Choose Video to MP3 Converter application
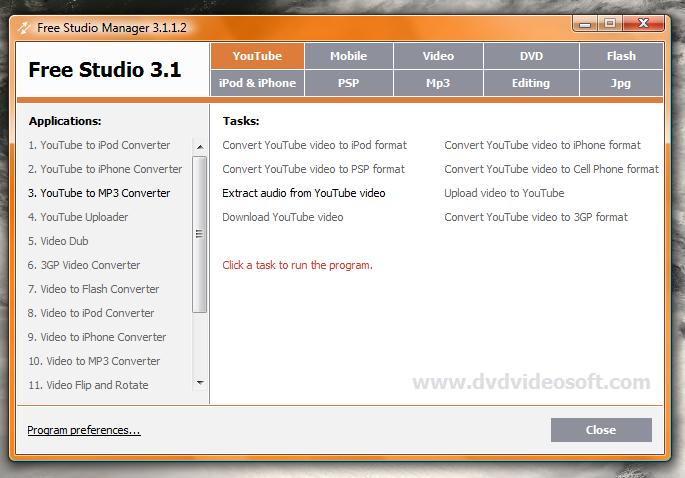Viewport: 685px width, 478px height. tap(94, 361)
